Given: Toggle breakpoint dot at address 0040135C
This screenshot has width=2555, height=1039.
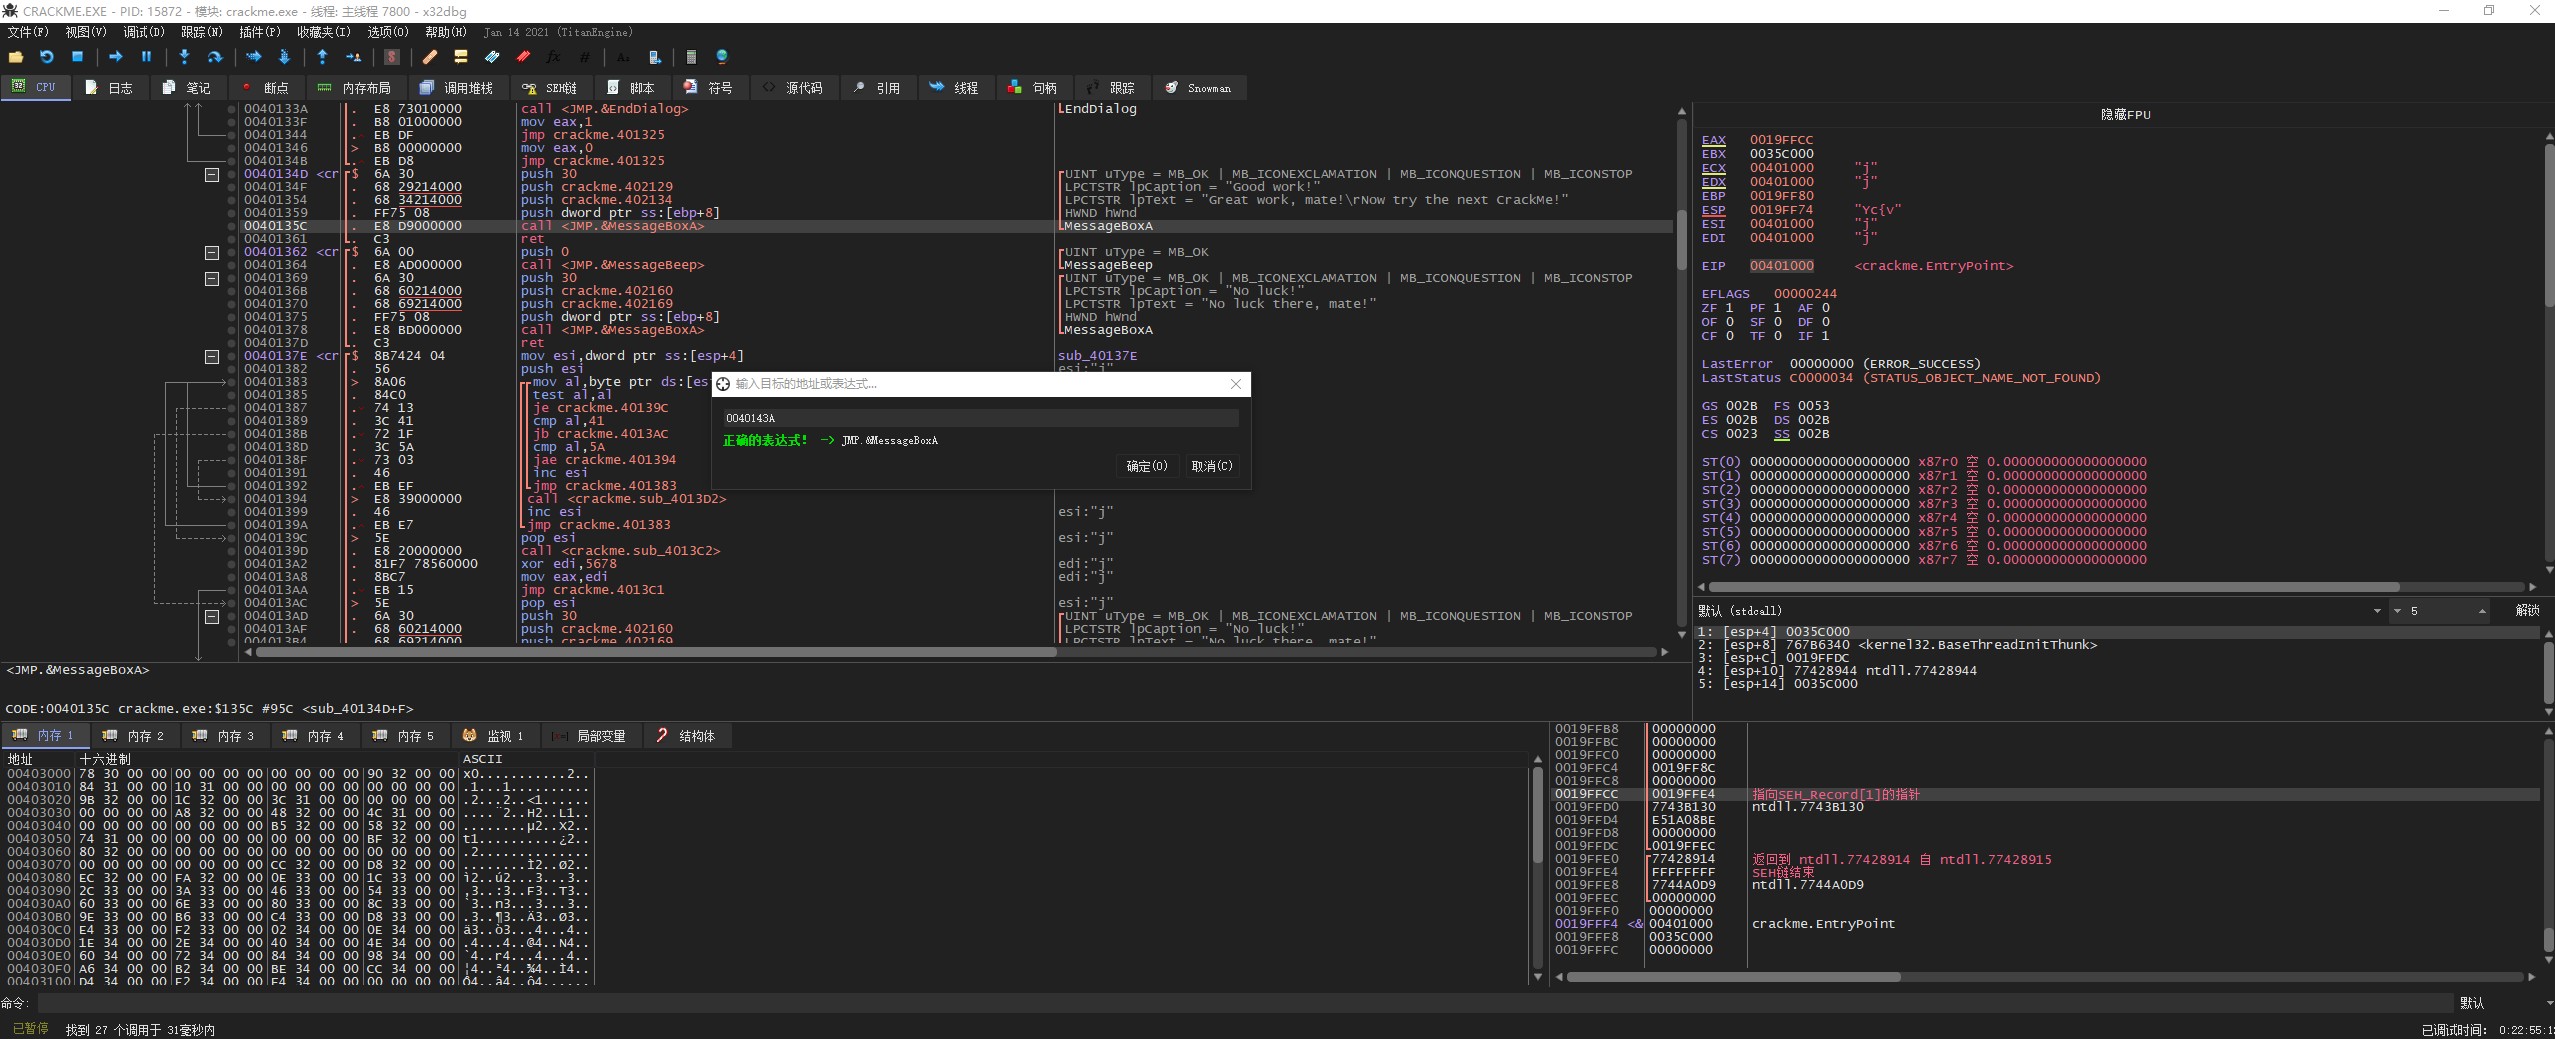Looking at the screenshot, I should tap(232, 226).
